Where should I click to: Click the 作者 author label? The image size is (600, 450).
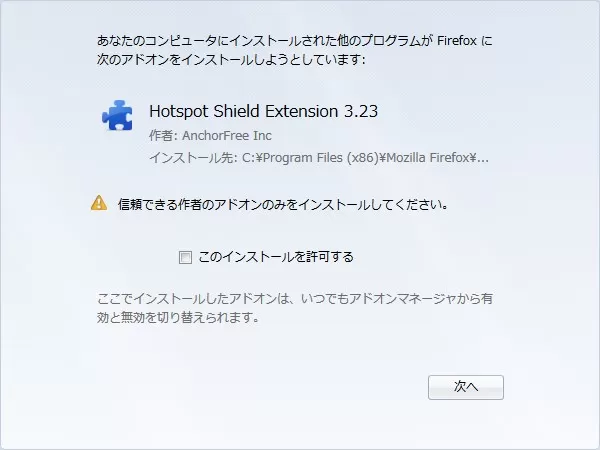click(163, 135)
